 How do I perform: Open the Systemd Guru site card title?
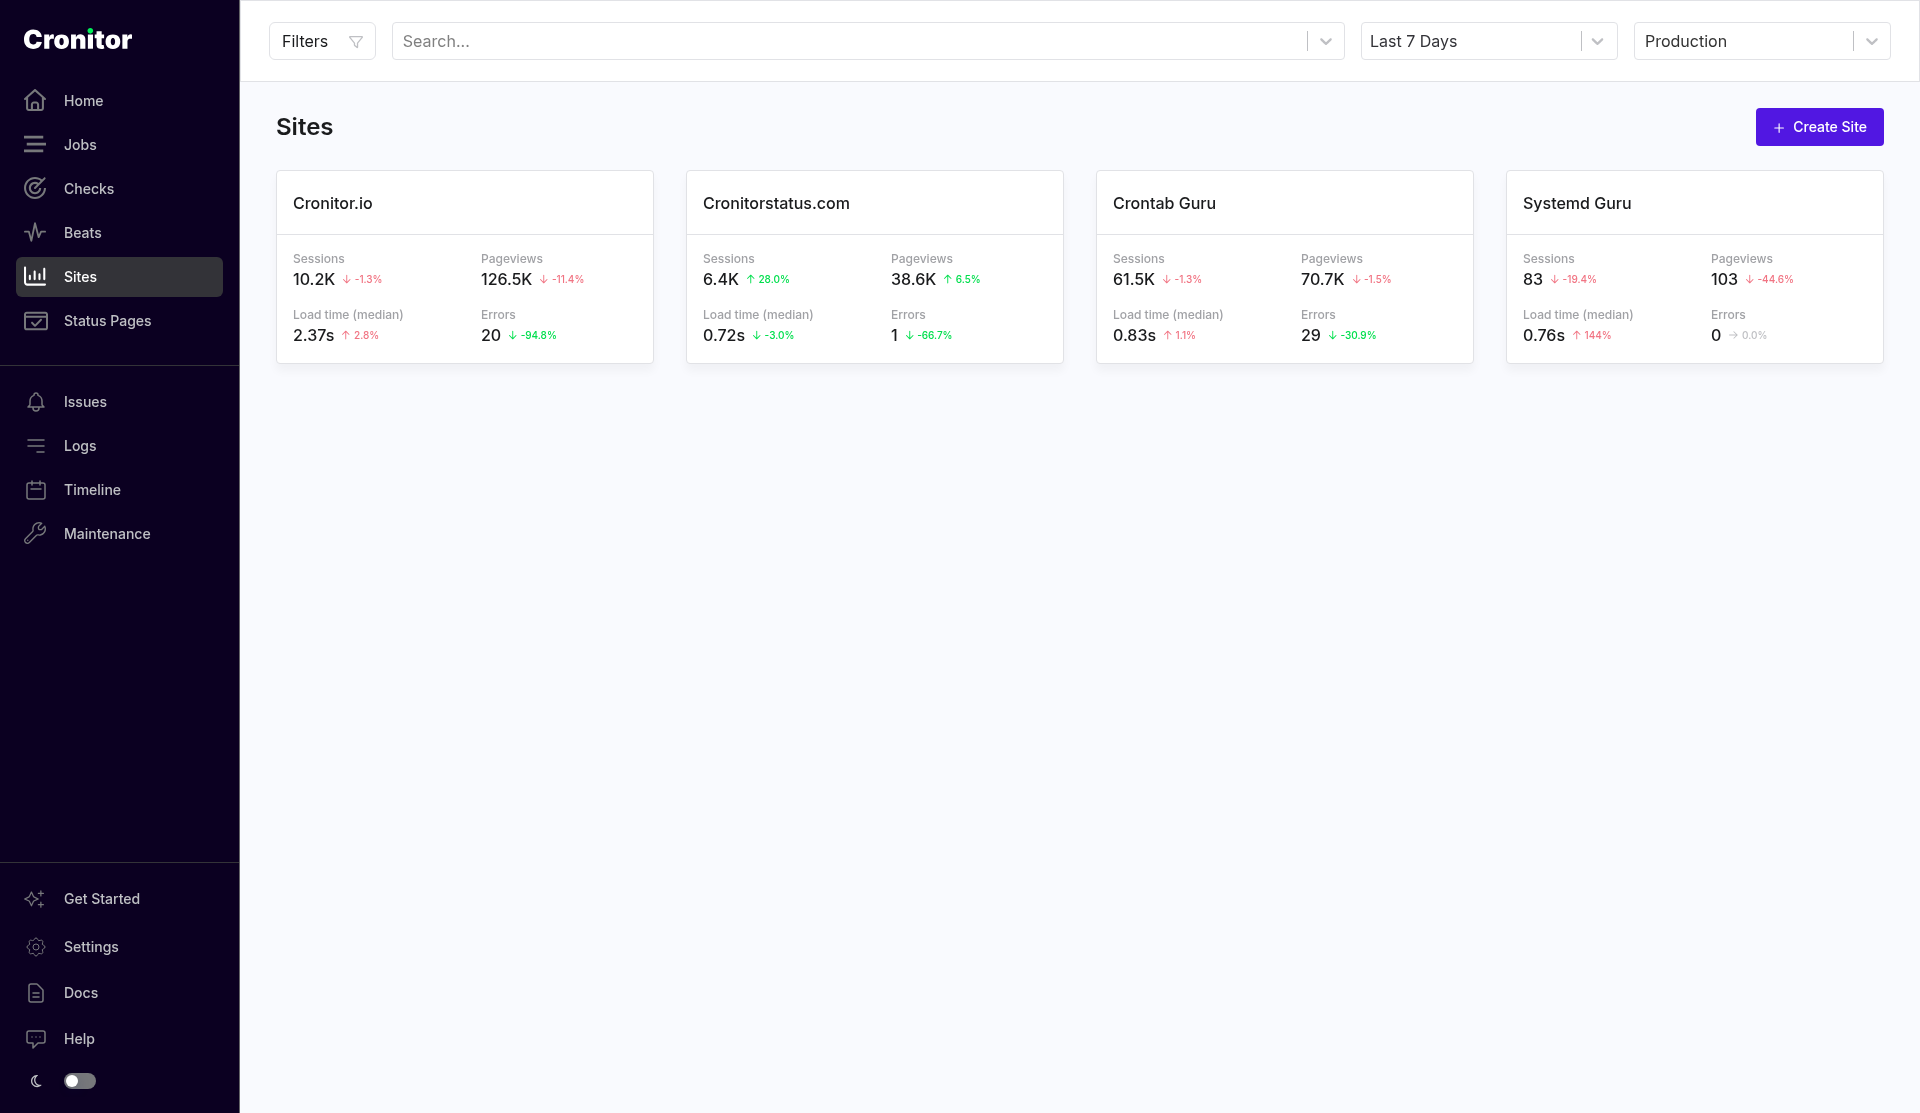tap(1577, 203)
